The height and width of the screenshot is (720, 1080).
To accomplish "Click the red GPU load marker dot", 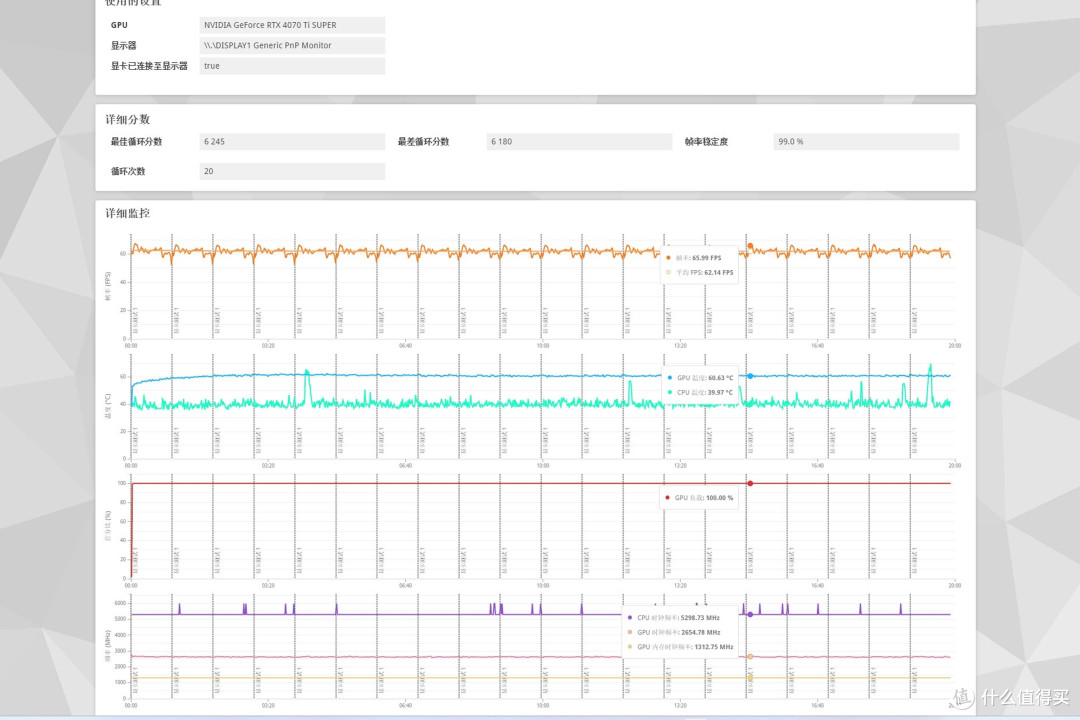I will [750, 484].
